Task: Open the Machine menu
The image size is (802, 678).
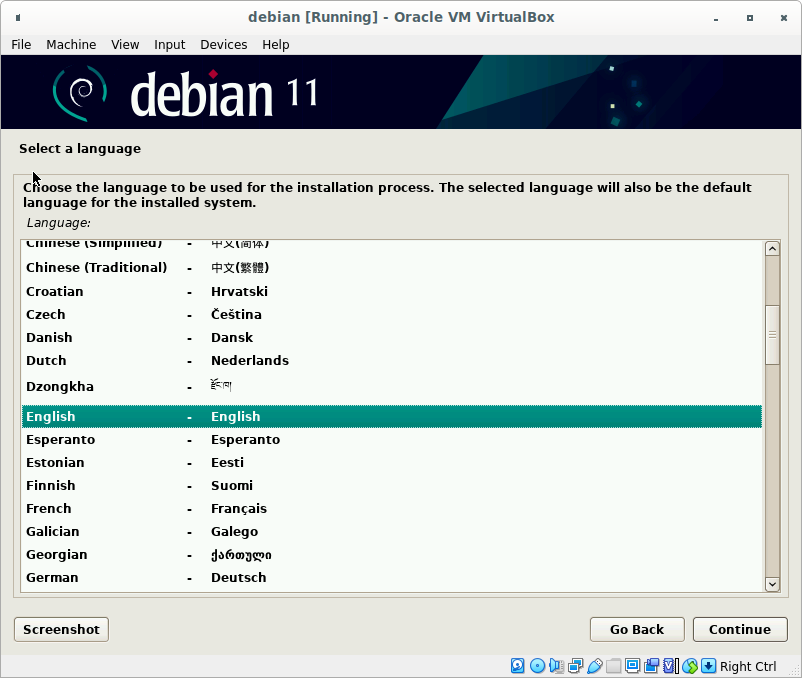Action: (x=71, y=44)
